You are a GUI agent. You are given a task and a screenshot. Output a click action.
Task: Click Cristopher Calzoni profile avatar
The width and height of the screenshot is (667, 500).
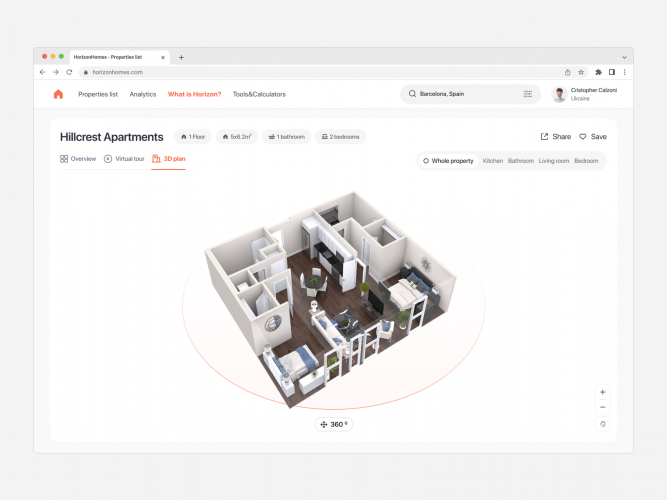pyautogui.click(x=559, y=94)
